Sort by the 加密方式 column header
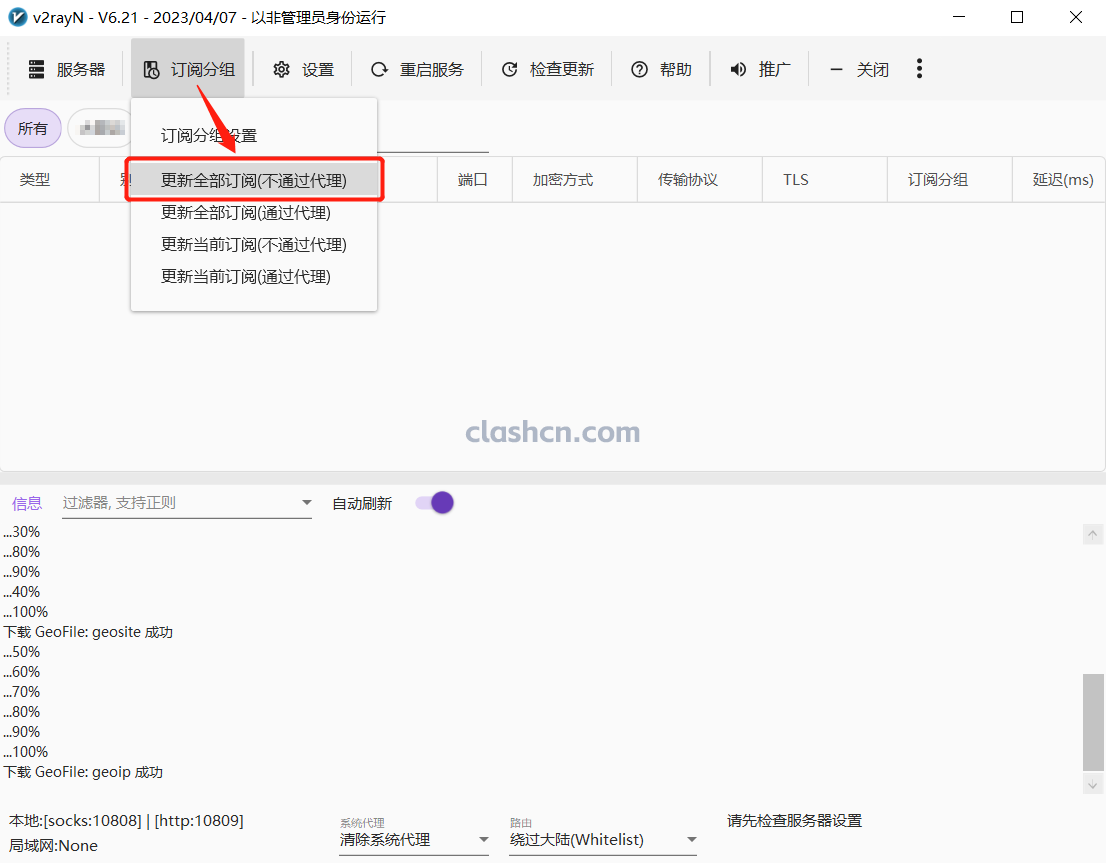Viewport: 1106px width, 863px height. point(575,180)
